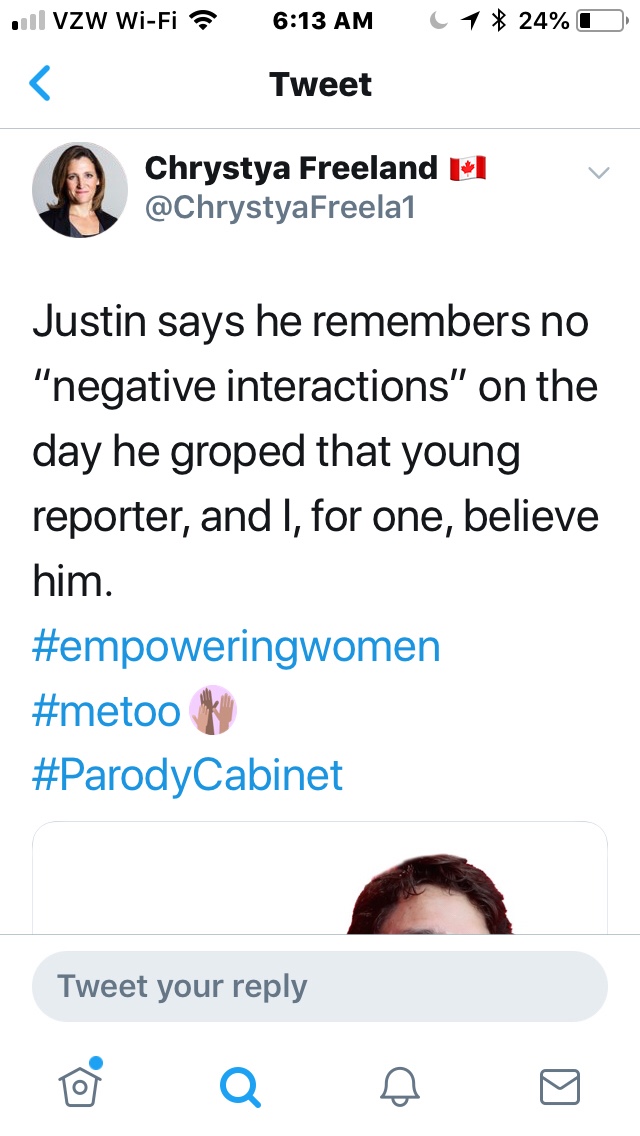This screenshot has height=1136, width=640.
Task: Open the Notifications bell tab
Action: pyautogui.click(x=400, y=1085)
